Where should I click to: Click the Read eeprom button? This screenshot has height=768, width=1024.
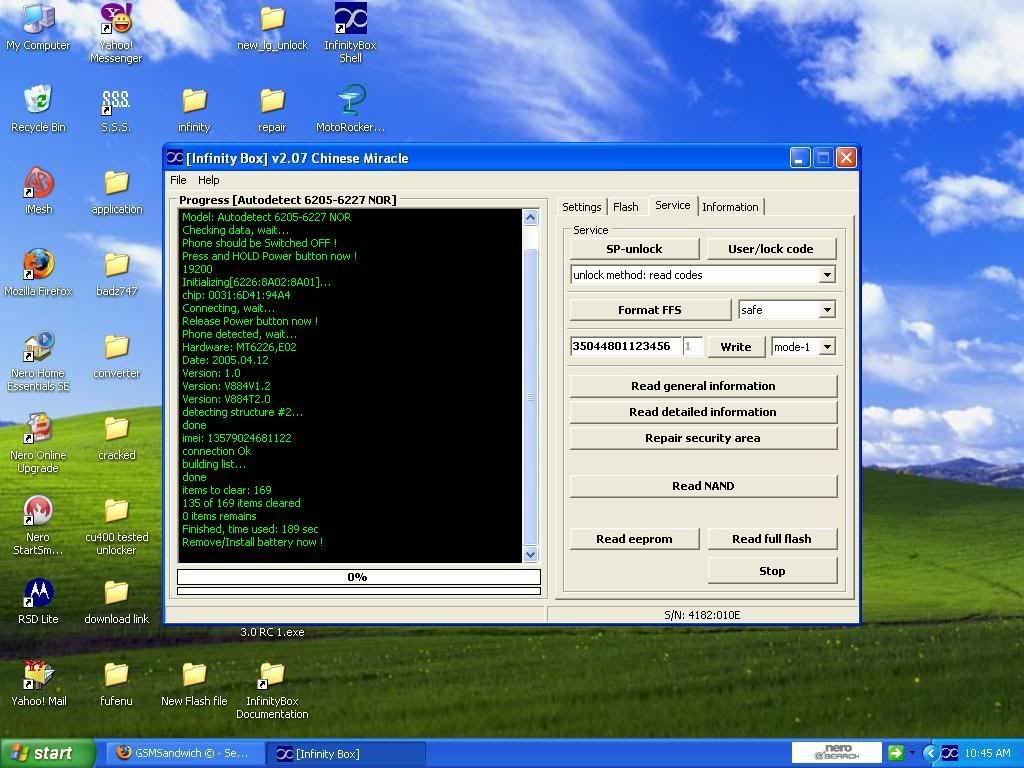[634, 539]
